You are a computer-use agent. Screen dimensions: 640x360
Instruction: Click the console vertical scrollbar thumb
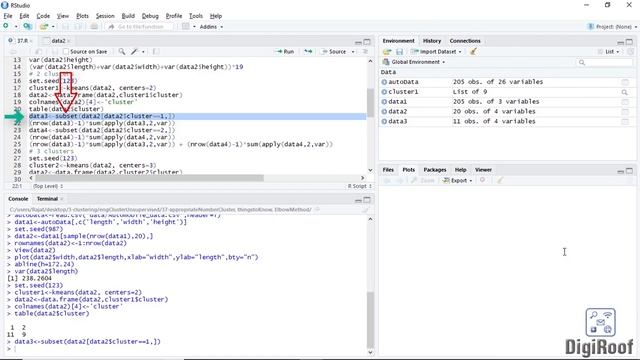pos(370,319)
